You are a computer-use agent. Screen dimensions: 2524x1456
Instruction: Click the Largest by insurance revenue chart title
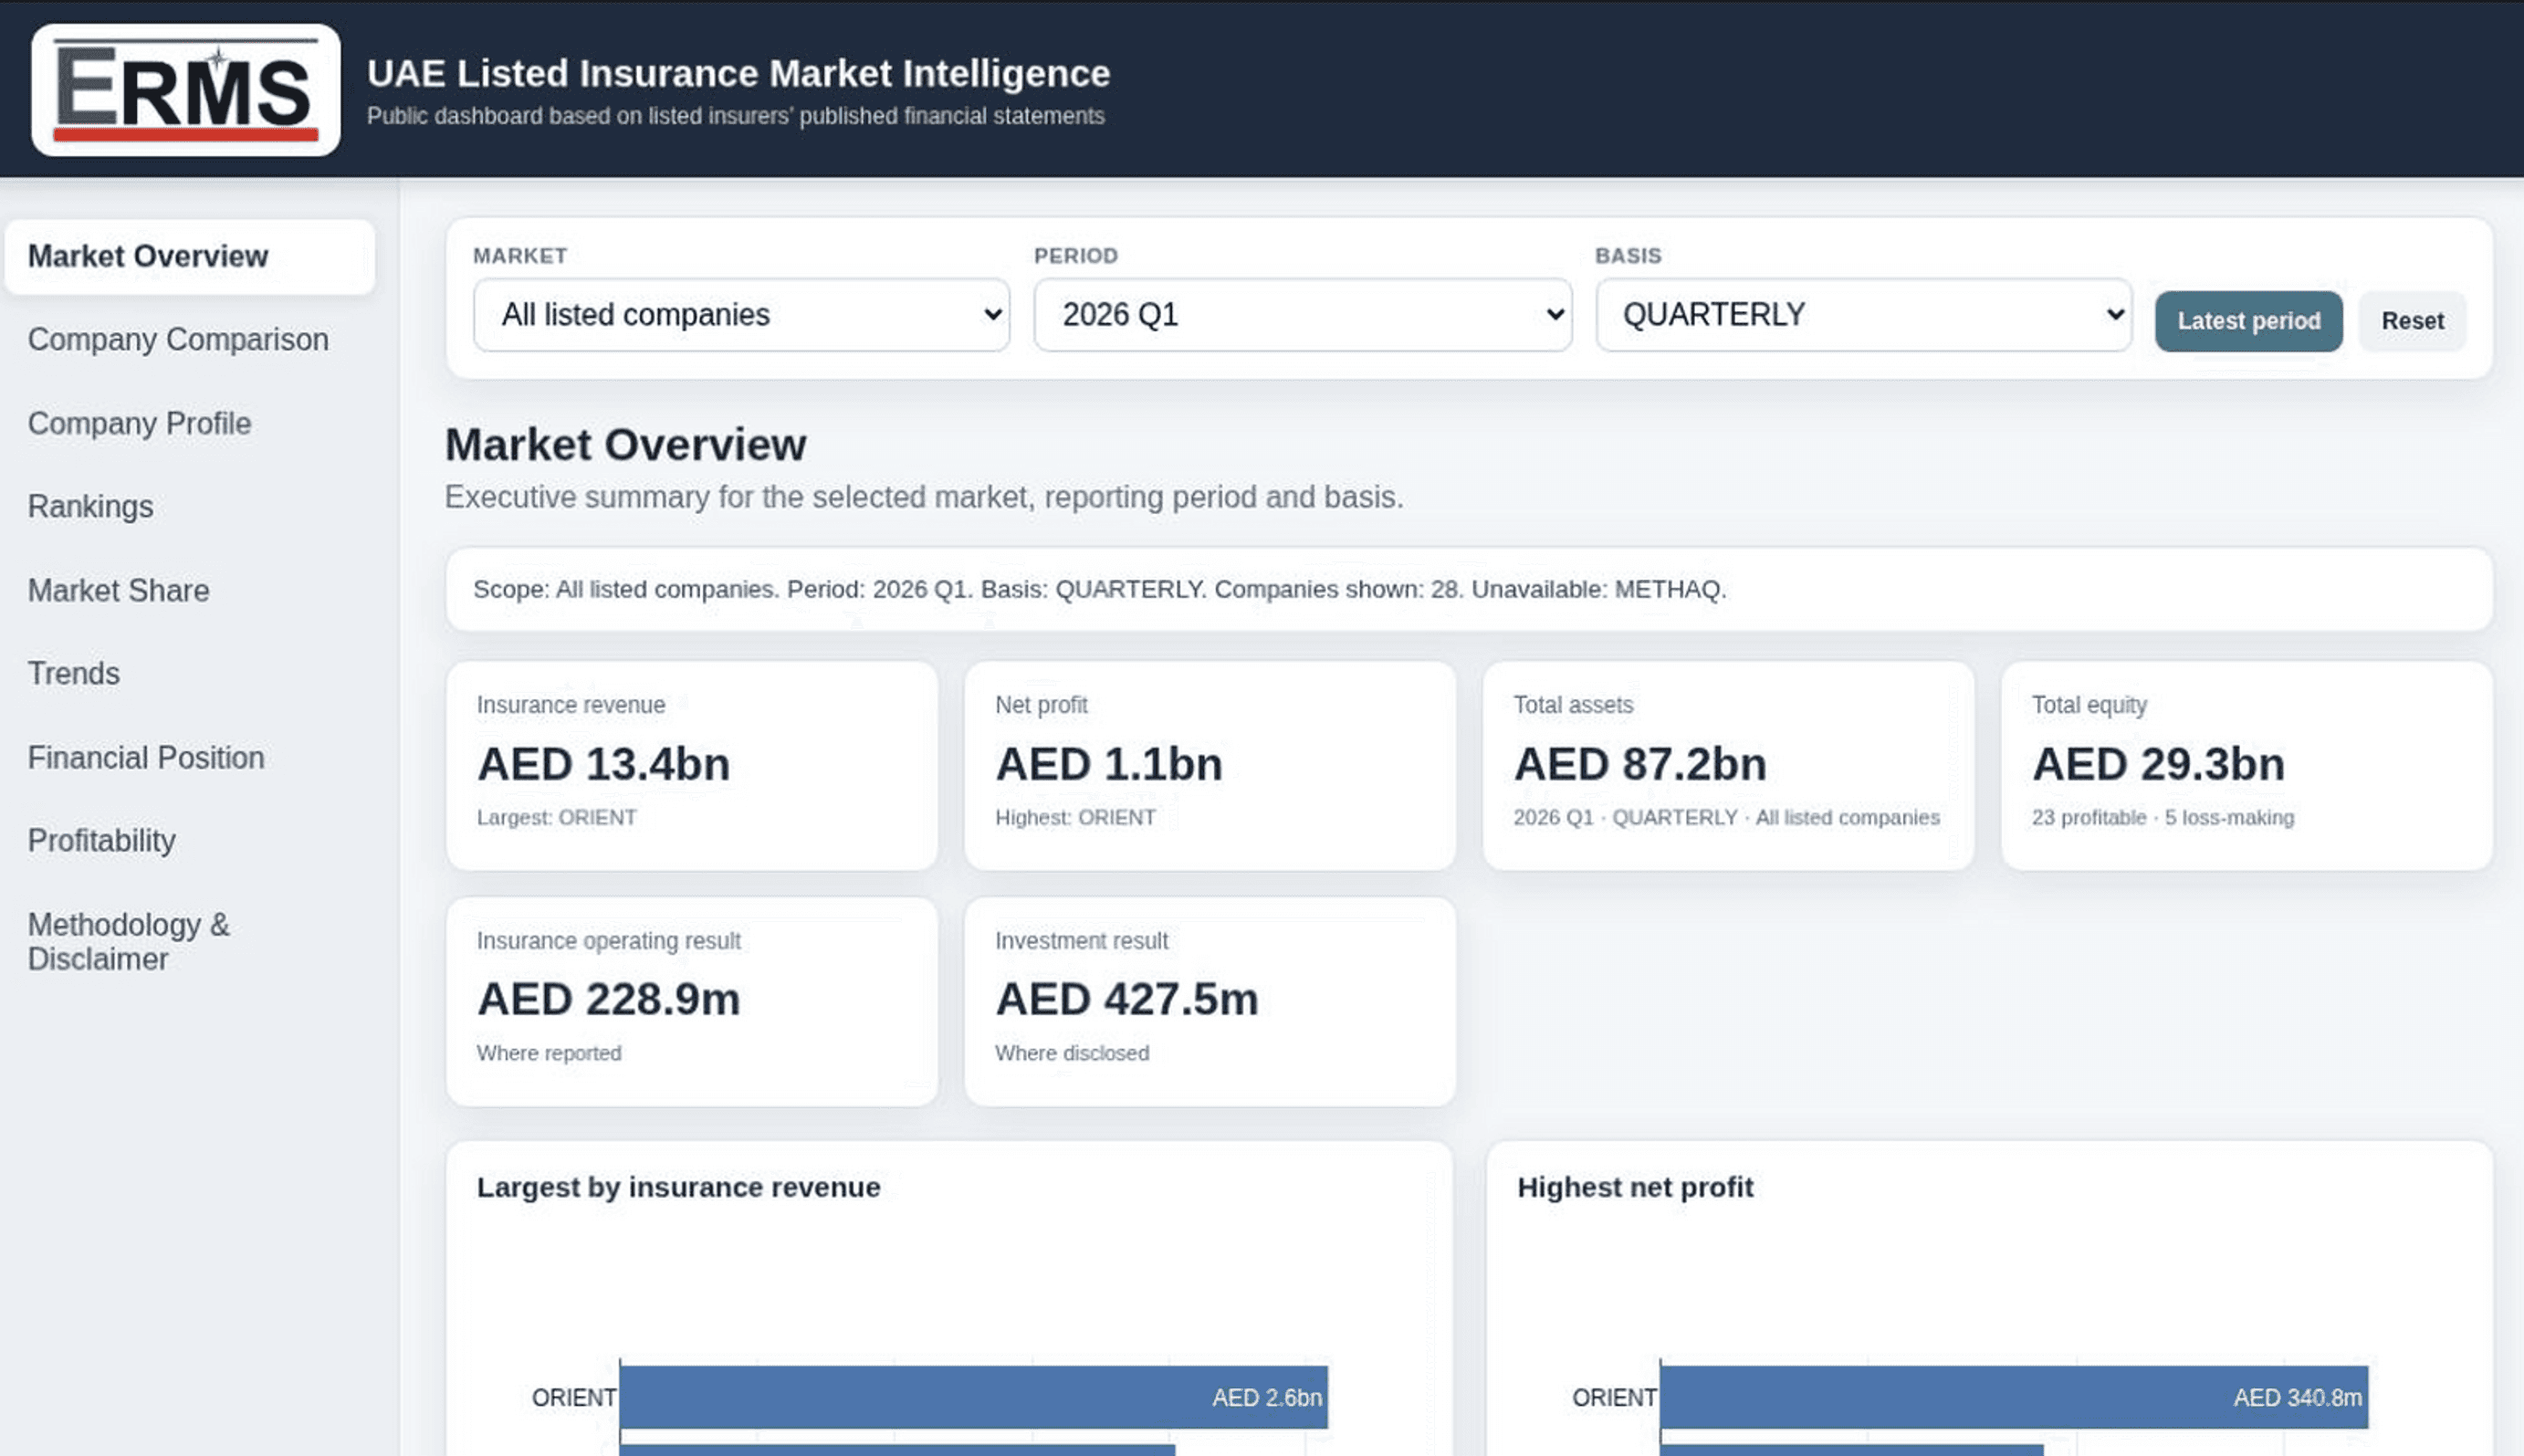(679, 1187)
